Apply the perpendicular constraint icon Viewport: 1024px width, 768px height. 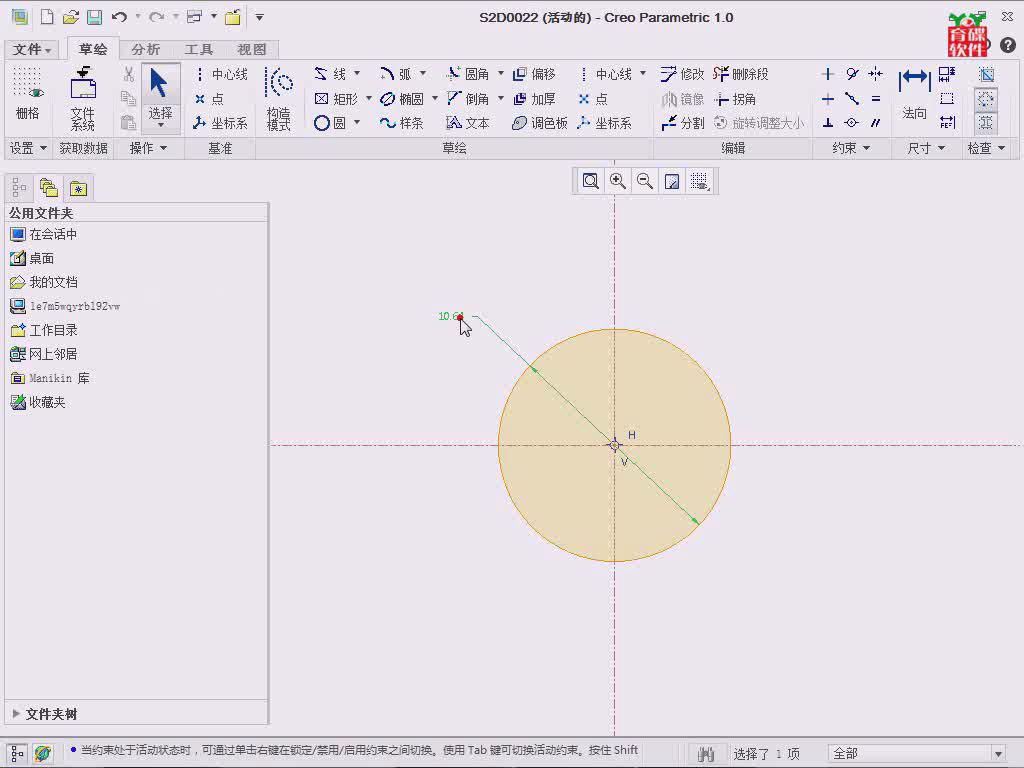827,123
